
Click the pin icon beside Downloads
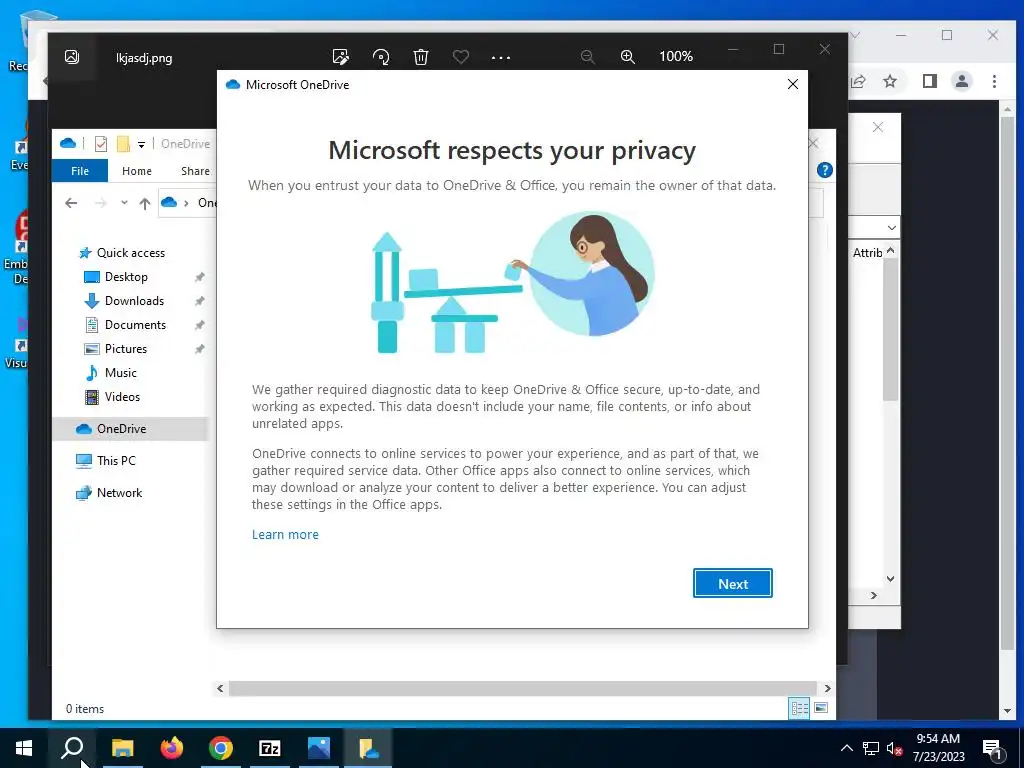click(200, 301)
